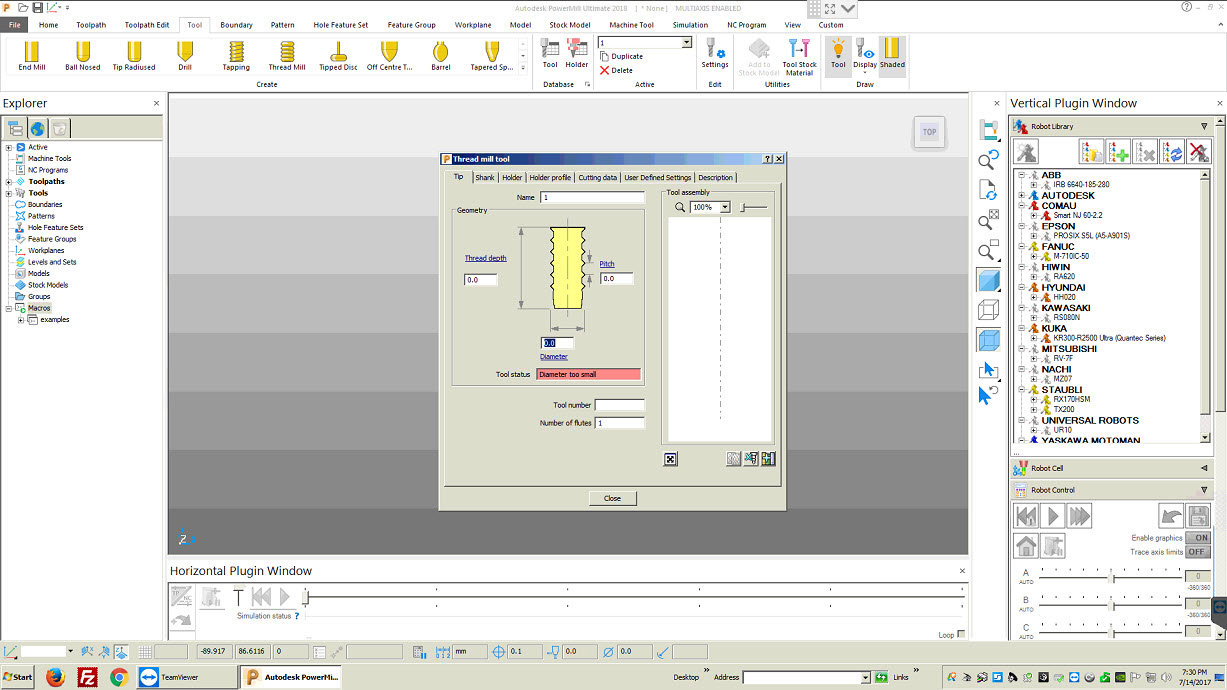Create a Tapered Spherical tool

coord(491,56)
